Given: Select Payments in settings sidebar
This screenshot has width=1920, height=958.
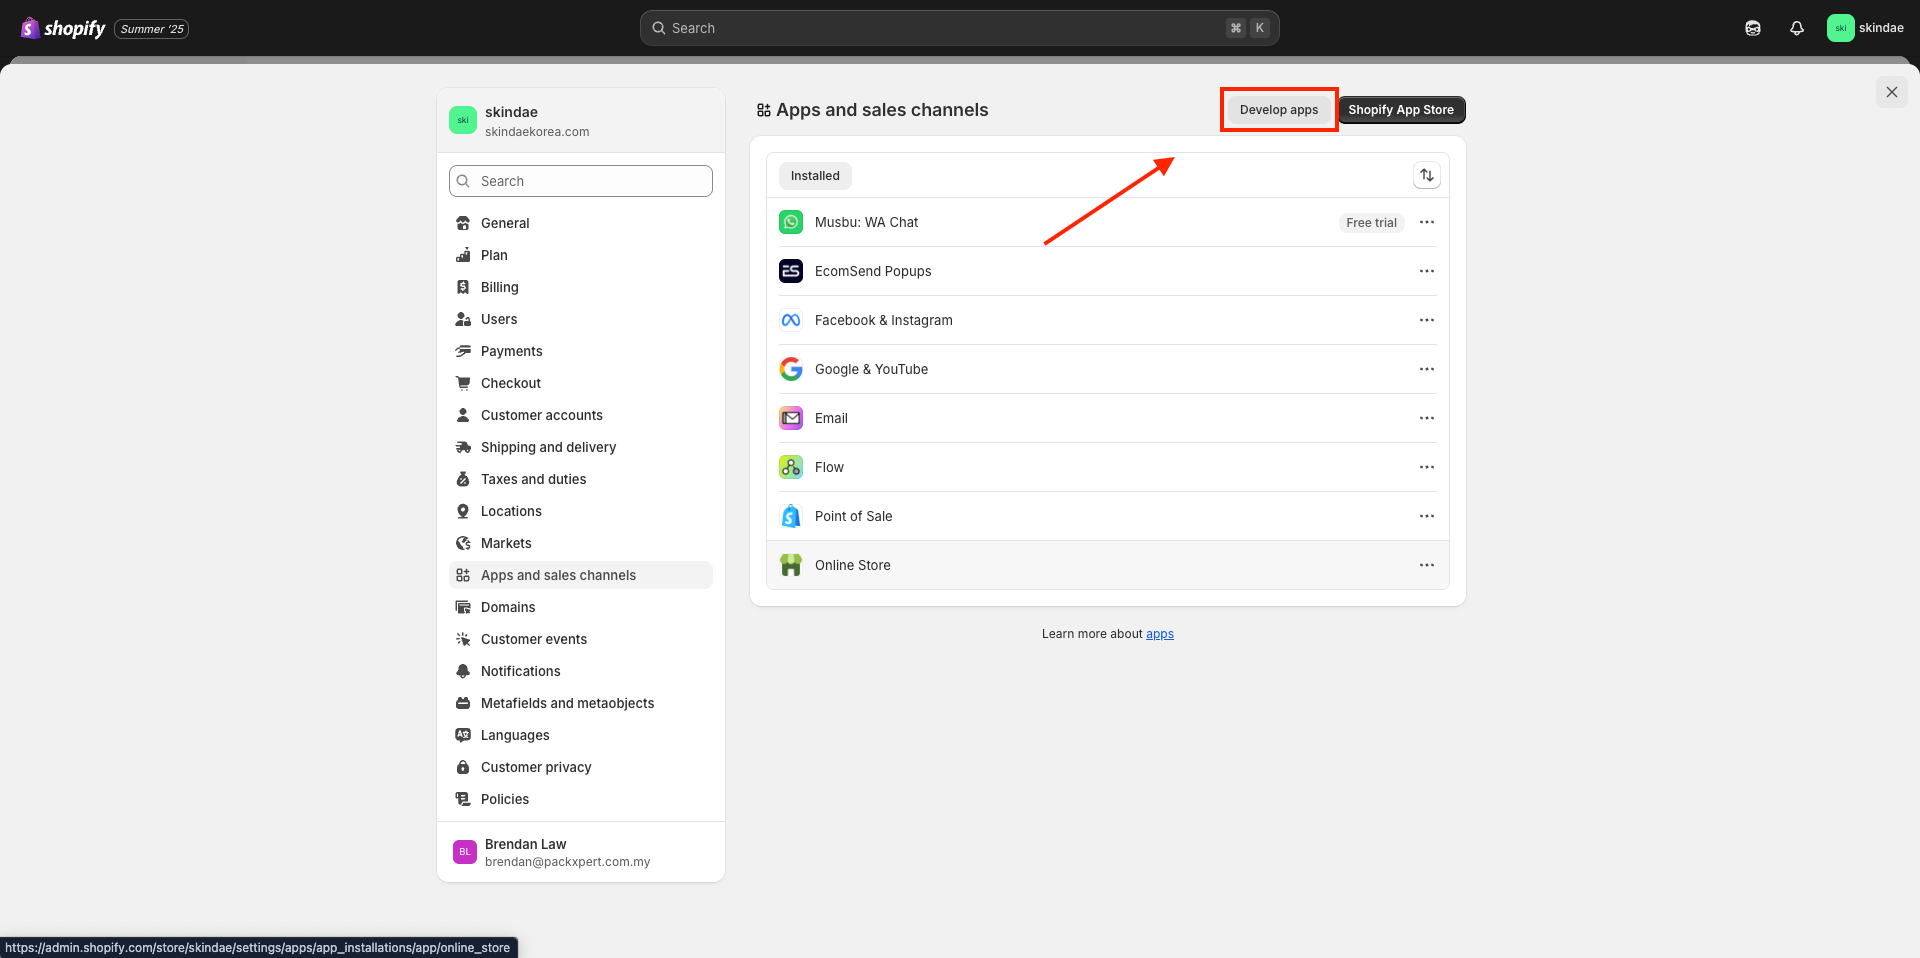Looking at the screenshot, I should pyautogui.click(x=581, y=351).
